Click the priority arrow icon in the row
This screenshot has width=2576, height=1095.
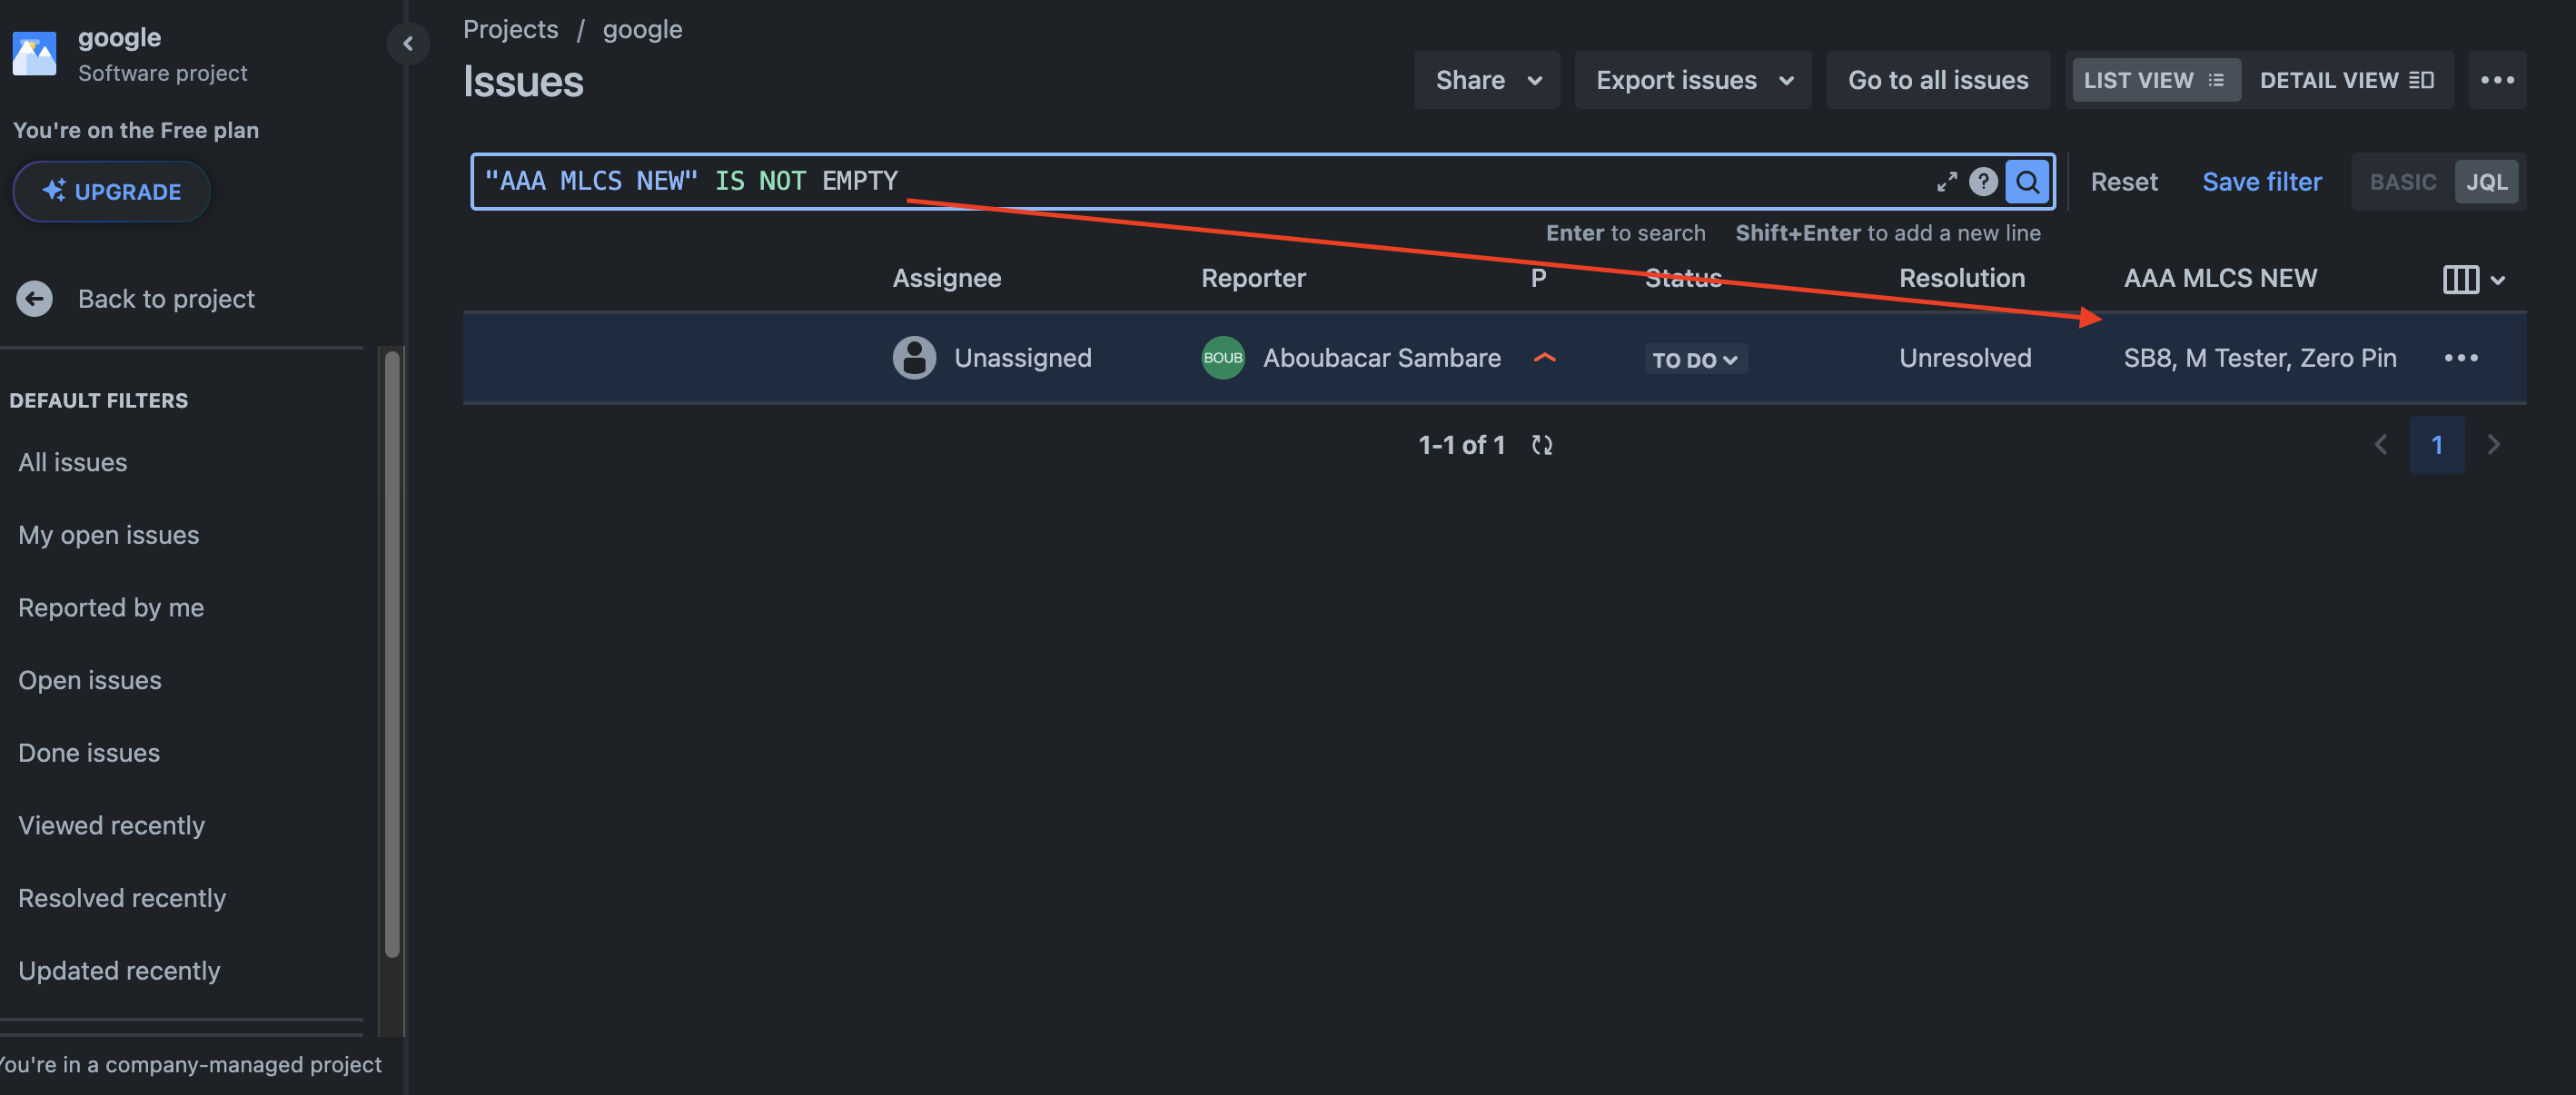tap(1544, 358)
